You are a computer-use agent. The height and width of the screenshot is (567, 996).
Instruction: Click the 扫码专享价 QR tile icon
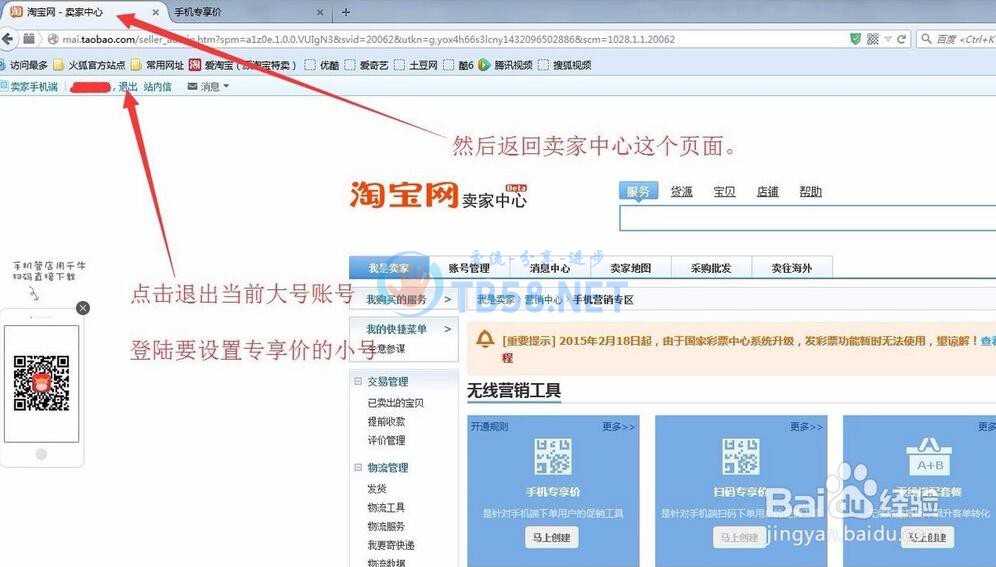tap(740, 456)
